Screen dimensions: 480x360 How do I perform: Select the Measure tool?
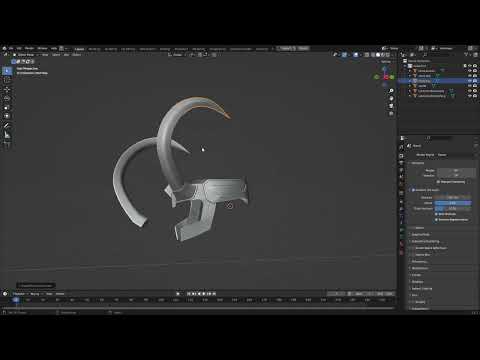(x=7, y=135)
